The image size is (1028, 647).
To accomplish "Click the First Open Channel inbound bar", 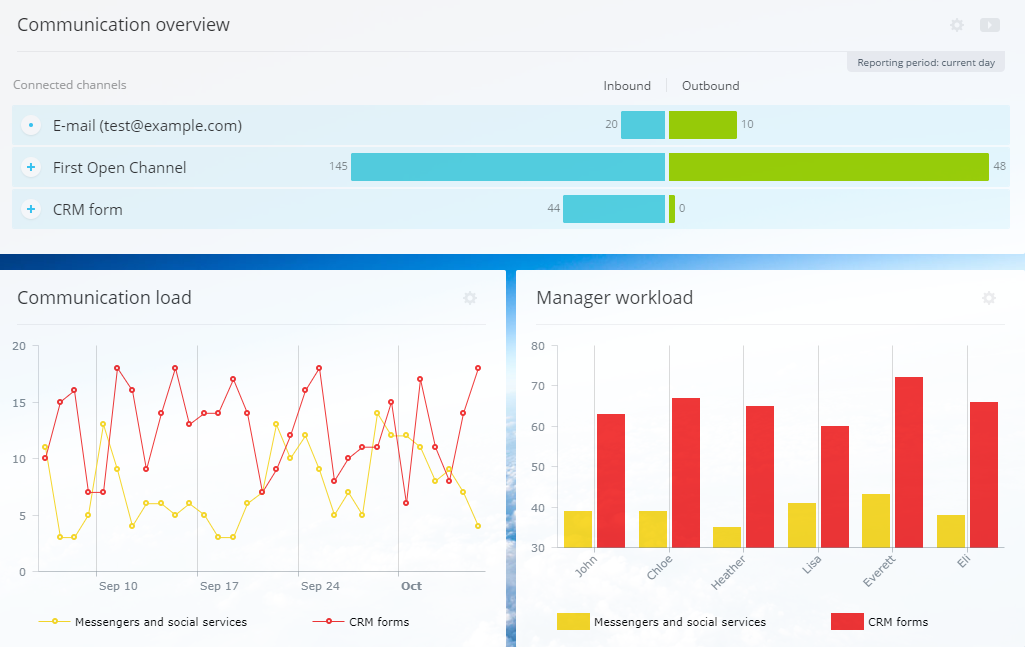I will click(507, 167).
